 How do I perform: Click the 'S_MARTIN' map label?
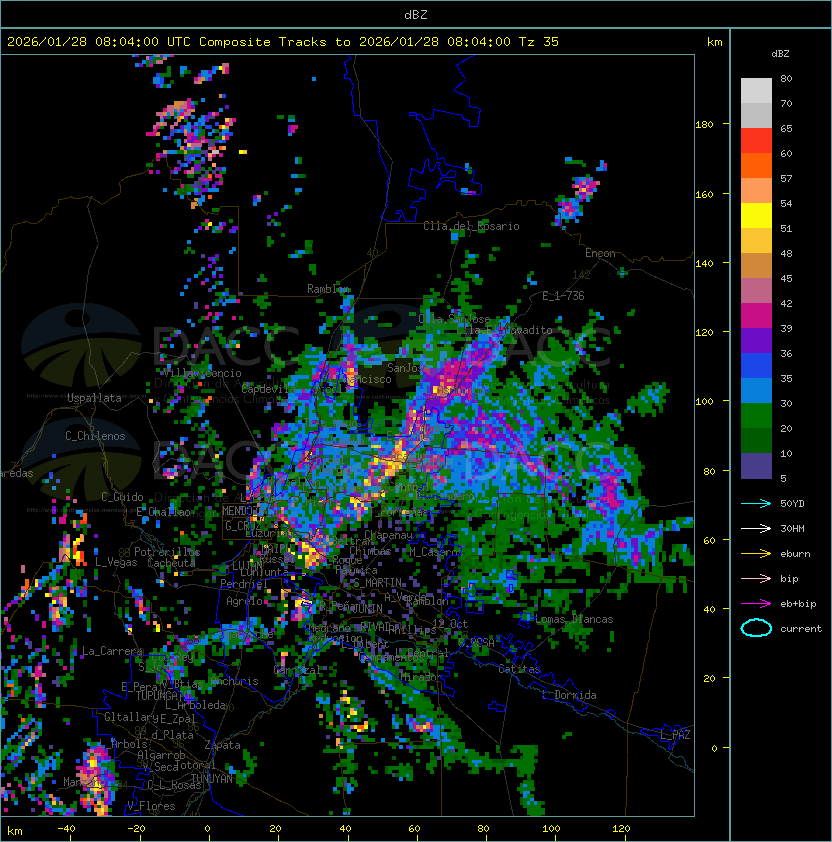point(377,583)
